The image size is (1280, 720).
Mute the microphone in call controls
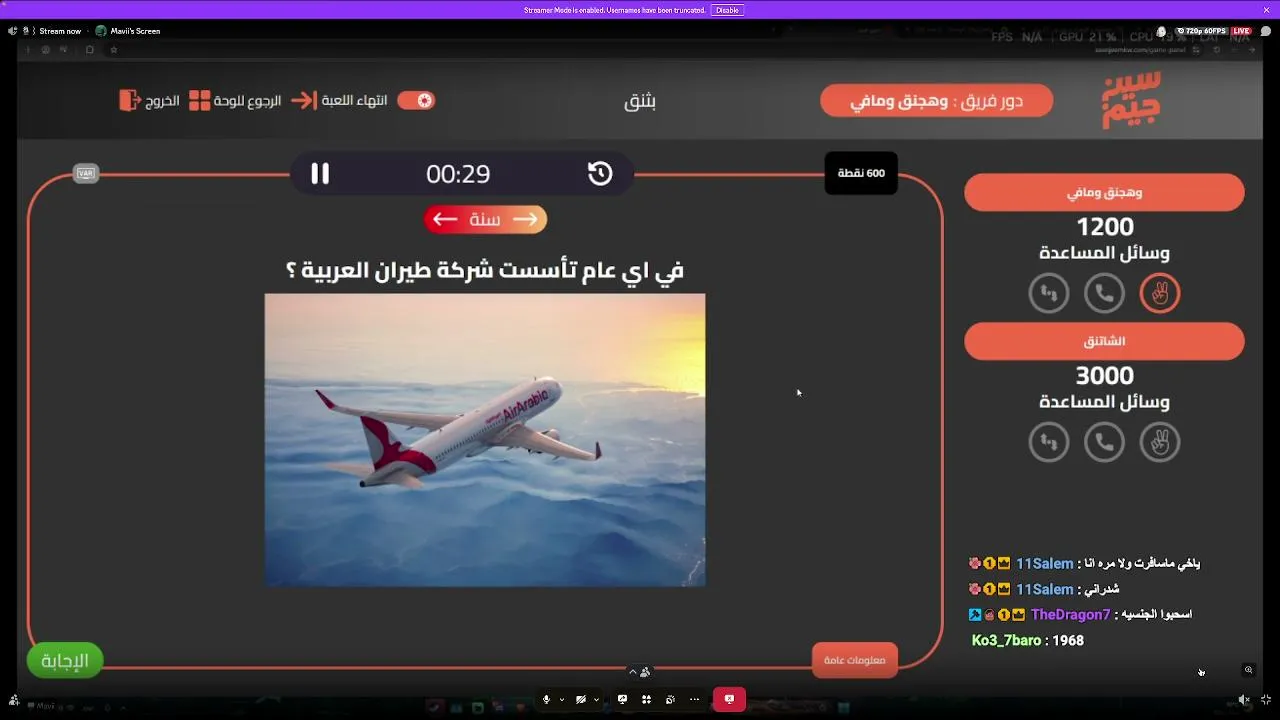click(546, 699)
